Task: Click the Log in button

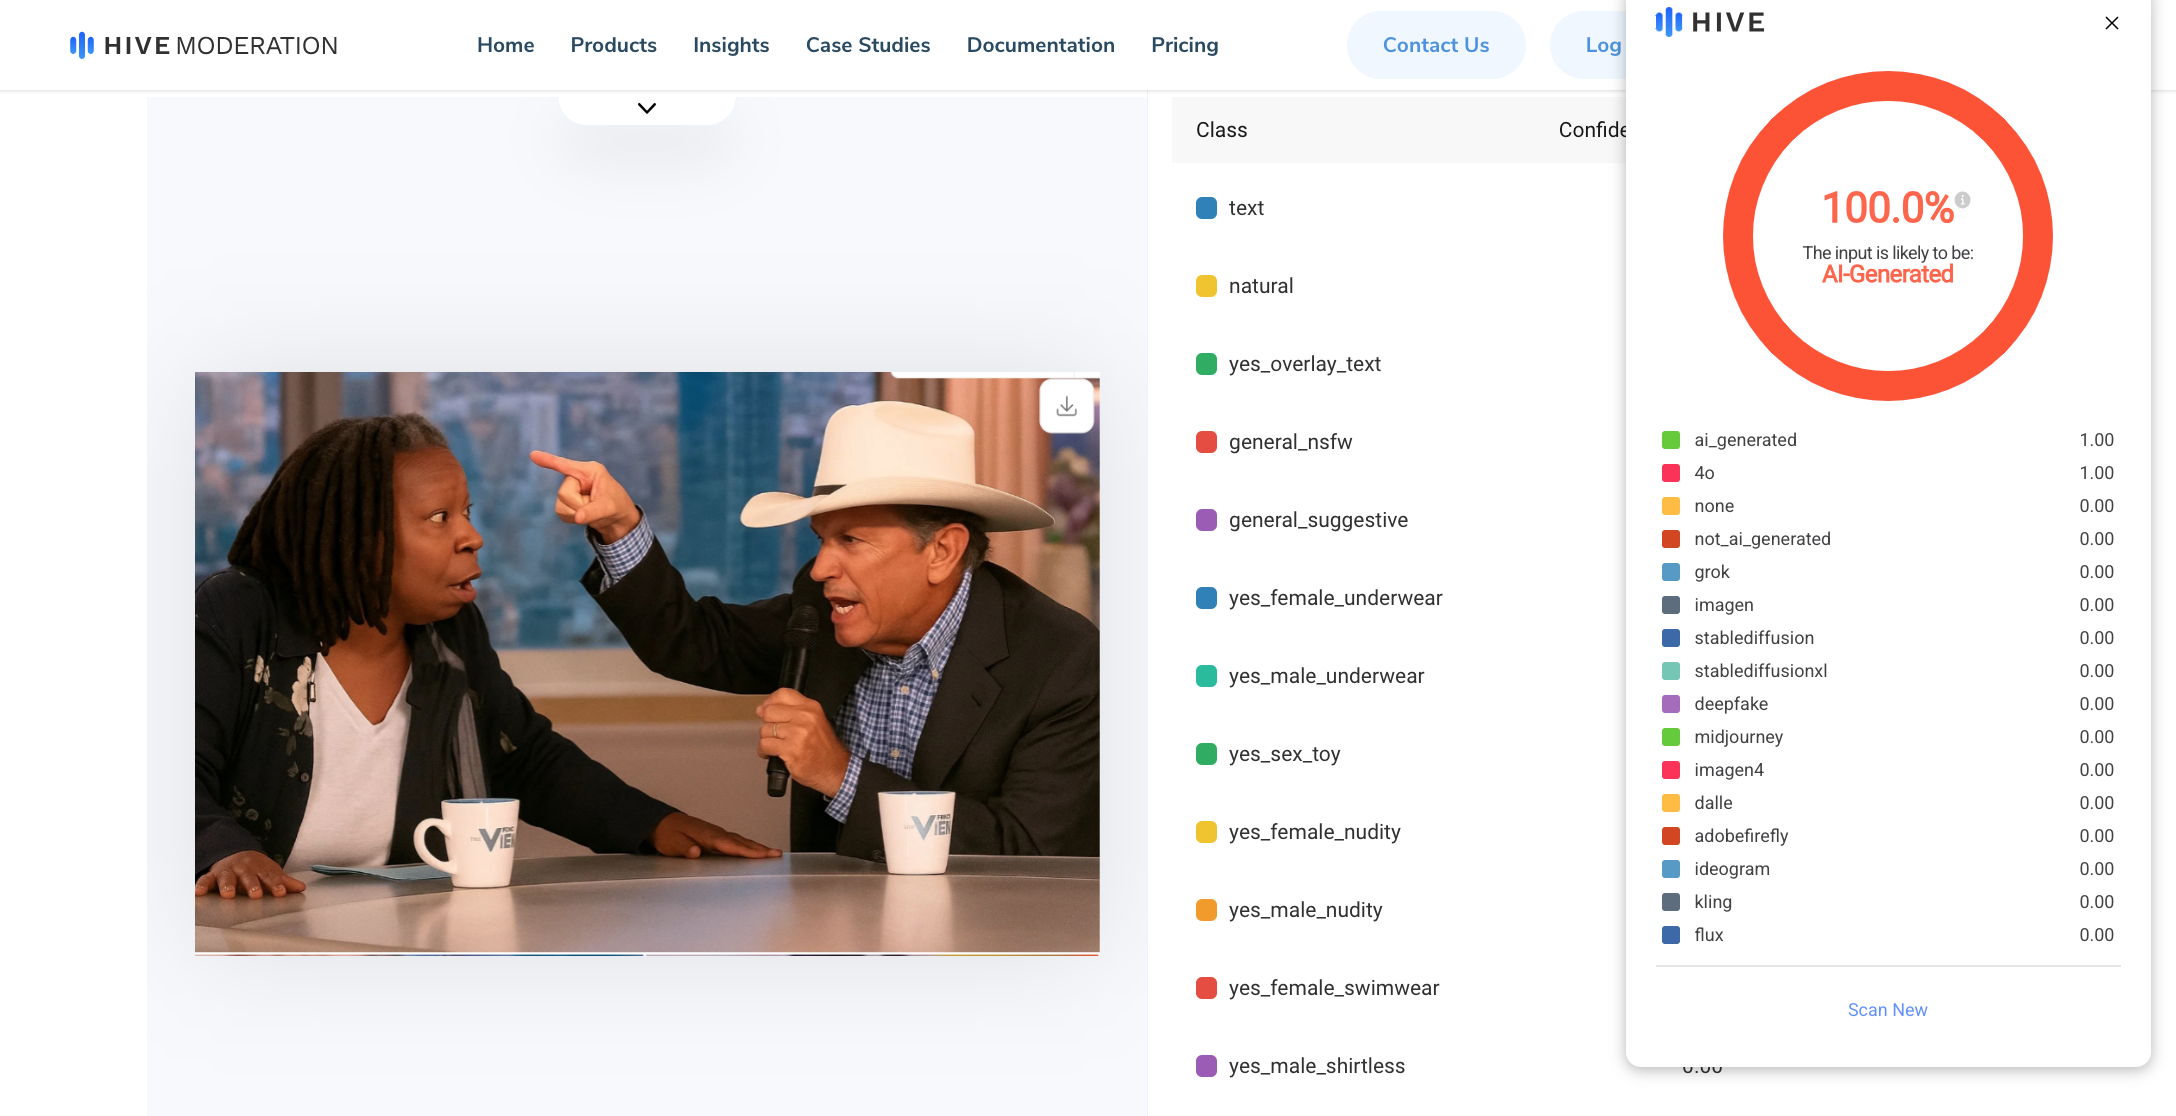Action: click(x=1590, y=45)
